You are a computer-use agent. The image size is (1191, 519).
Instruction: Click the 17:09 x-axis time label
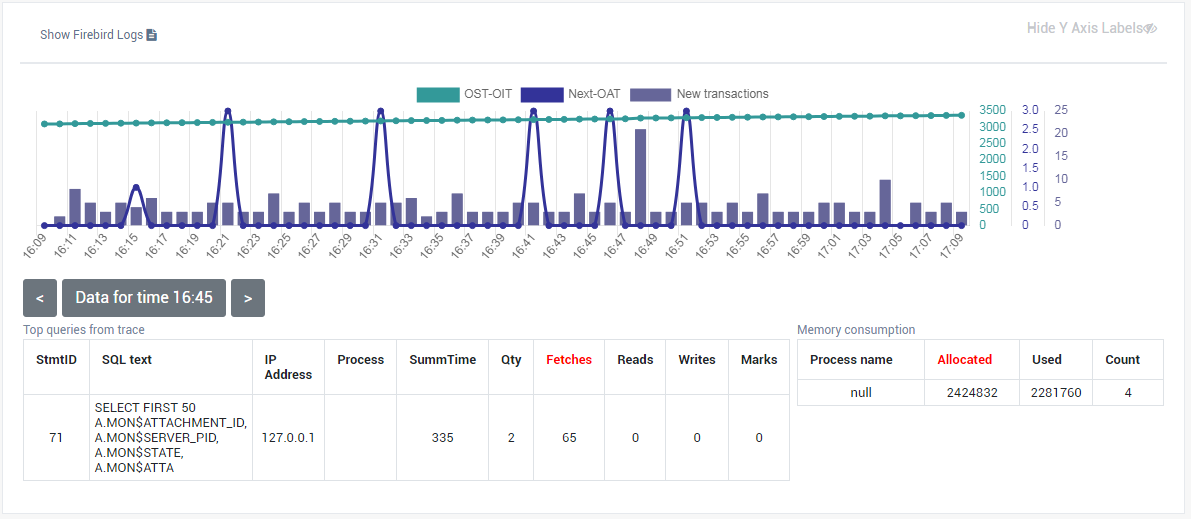point(952,247)
